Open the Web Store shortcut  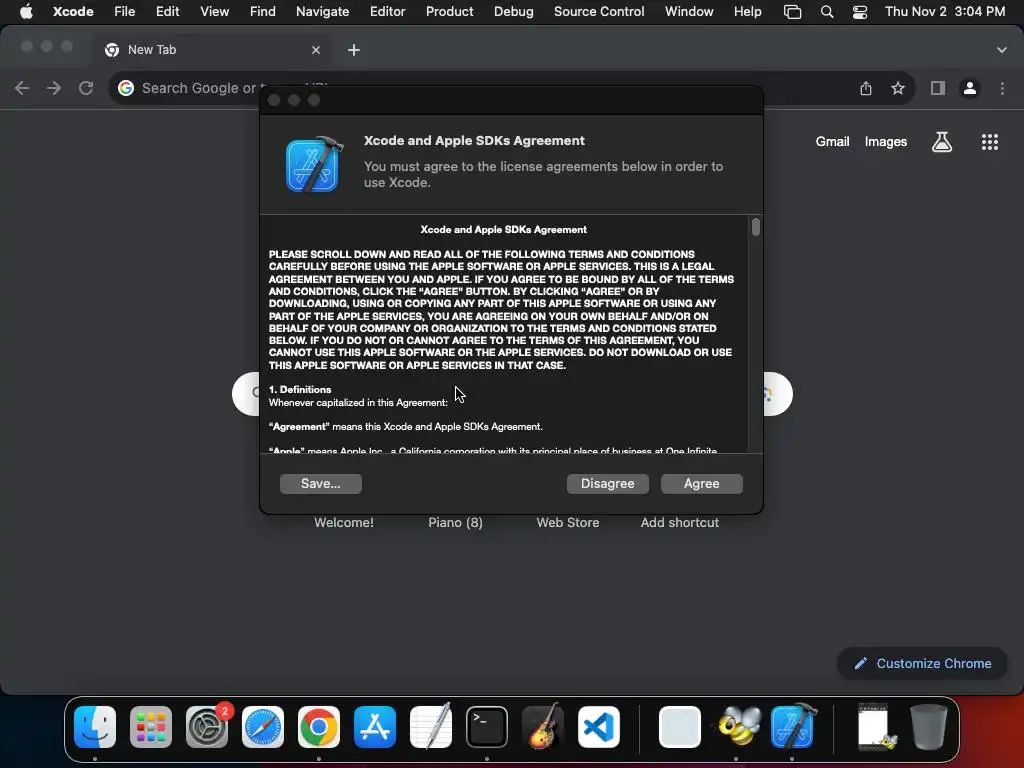pyautogui.click(x=568, y=522)
